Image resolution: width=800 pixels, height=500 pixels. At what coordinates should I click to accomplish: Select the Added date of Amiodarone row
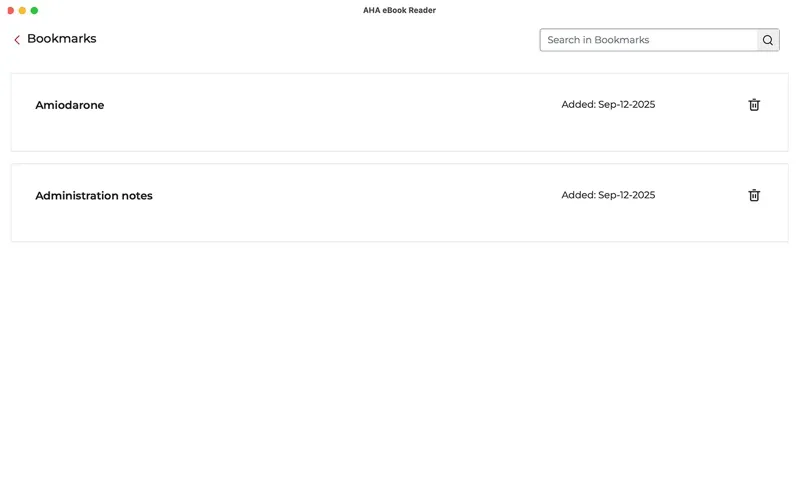tap(608, 105)
